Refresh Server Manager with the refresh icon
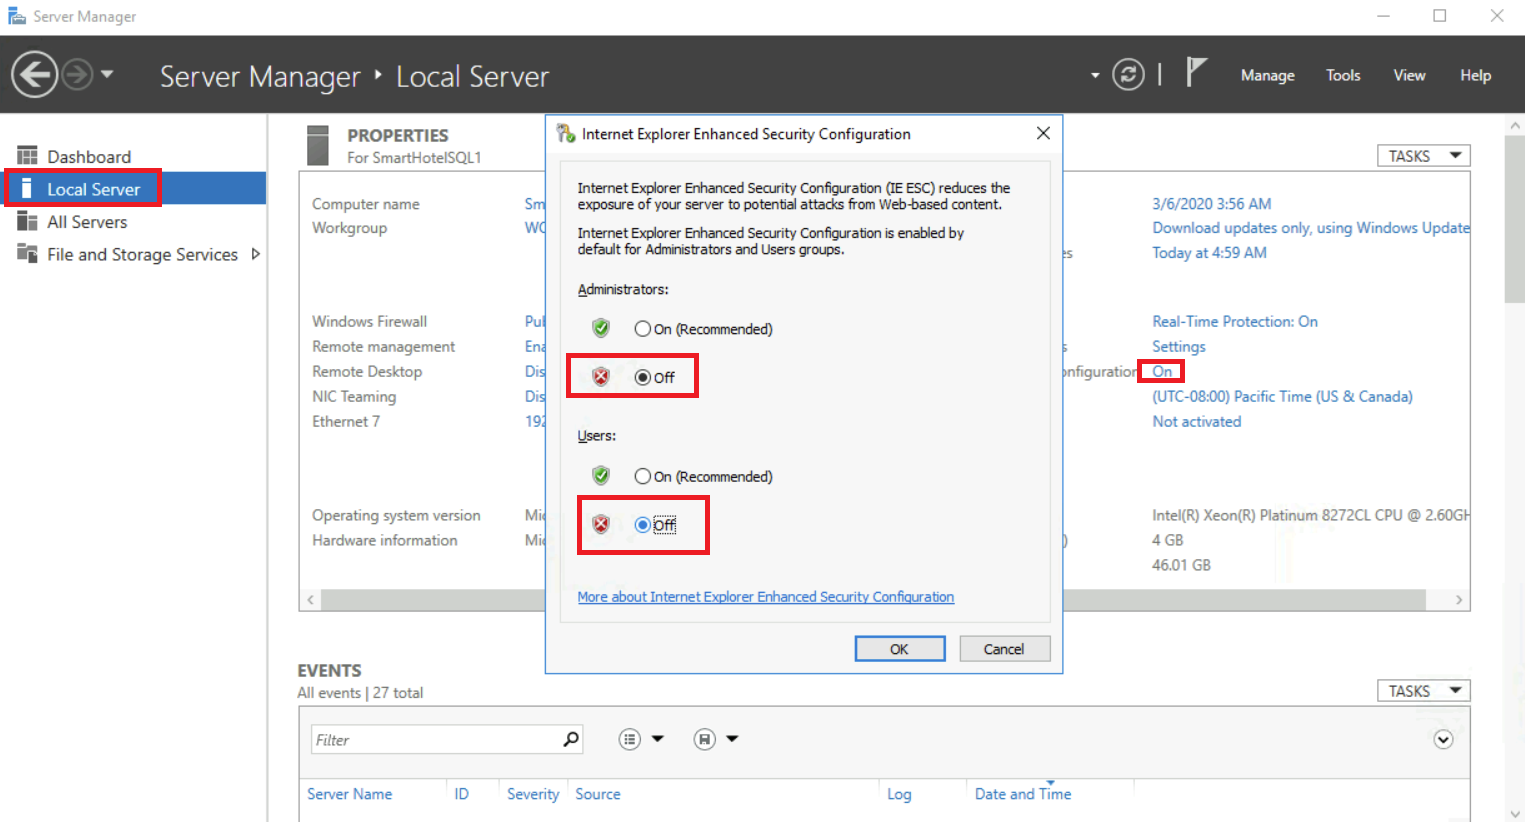The image size is (1525, 822). [1128, 75]
